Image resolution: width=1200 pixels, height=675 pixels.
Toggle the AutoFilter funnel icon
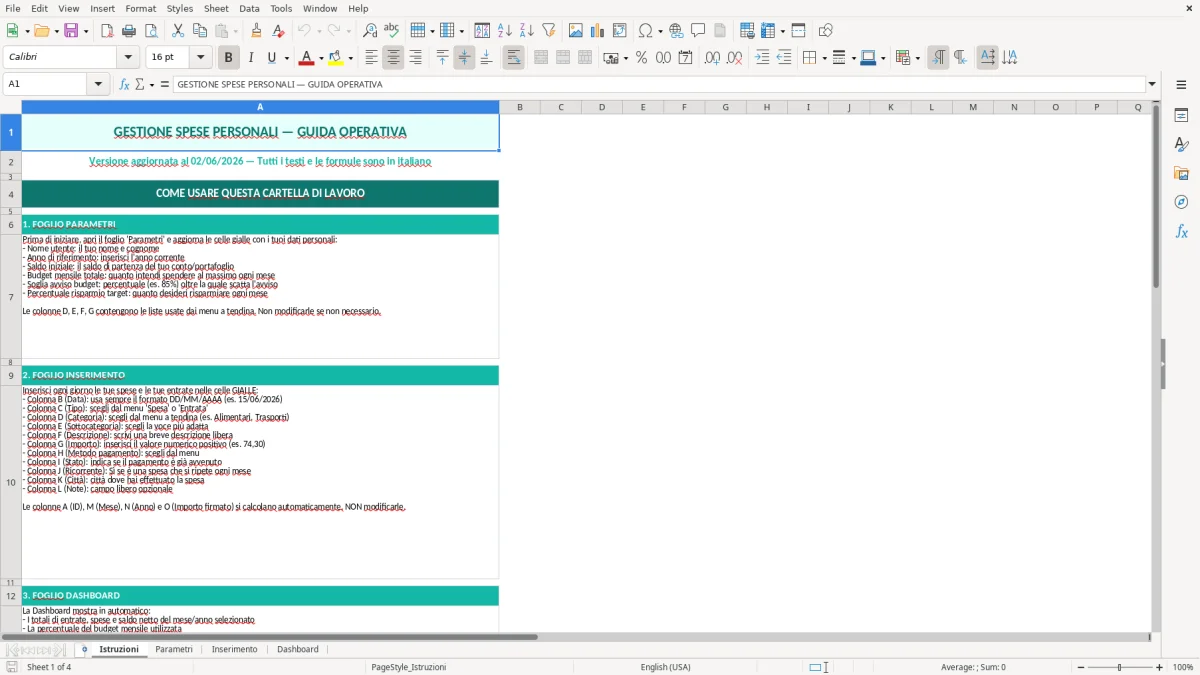coord(548,31)
